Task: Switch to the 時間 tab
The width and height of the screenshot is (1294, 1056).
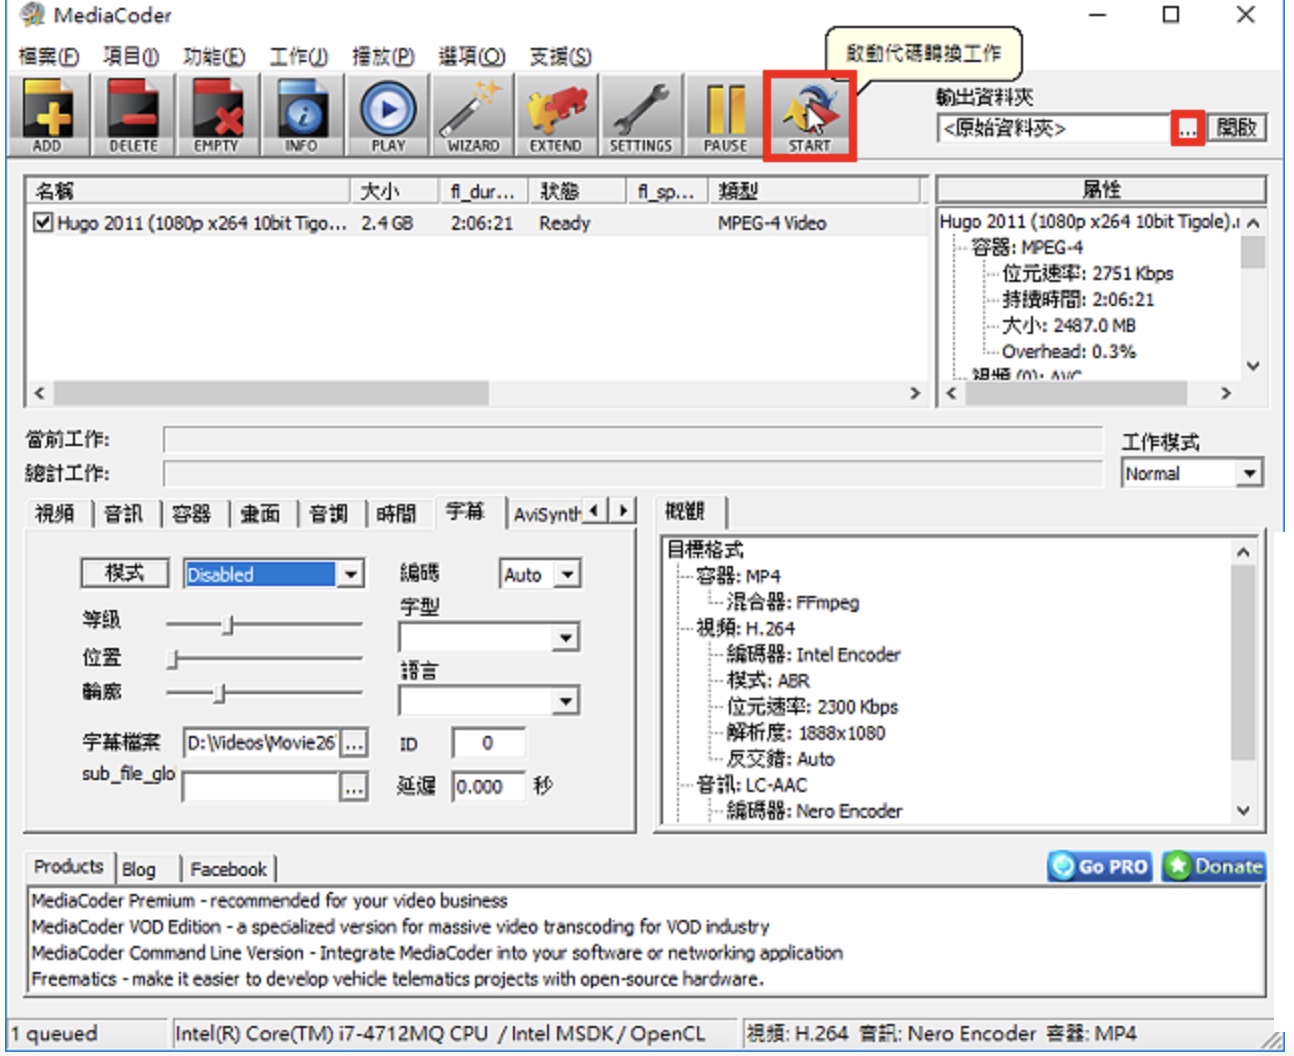Action: tap(397, 513)
